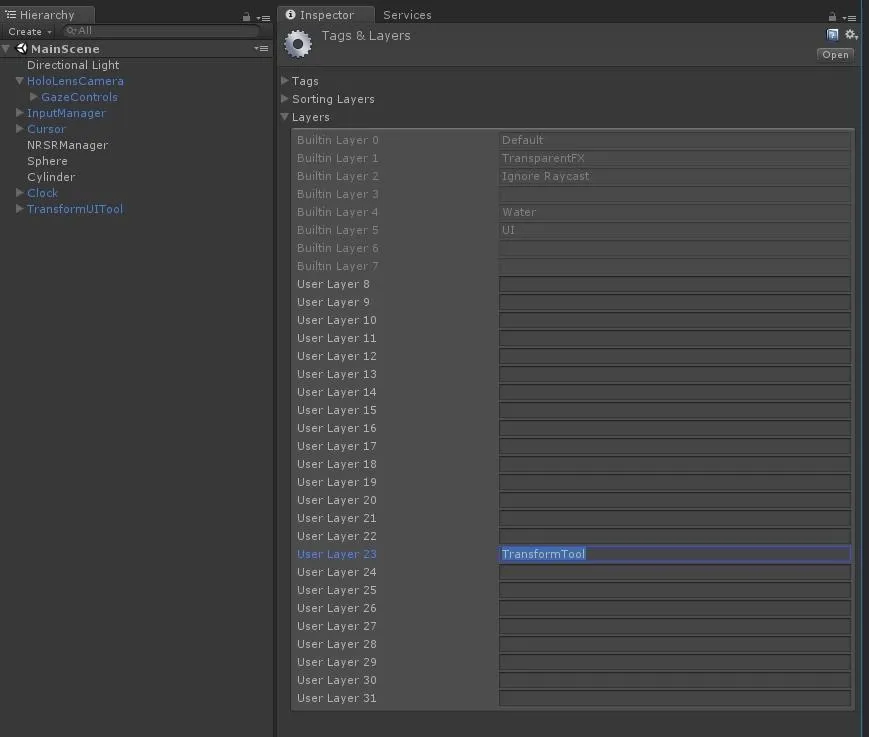
Task: Click the Inspector panel lock icon
Action: [x=832, y=17]
